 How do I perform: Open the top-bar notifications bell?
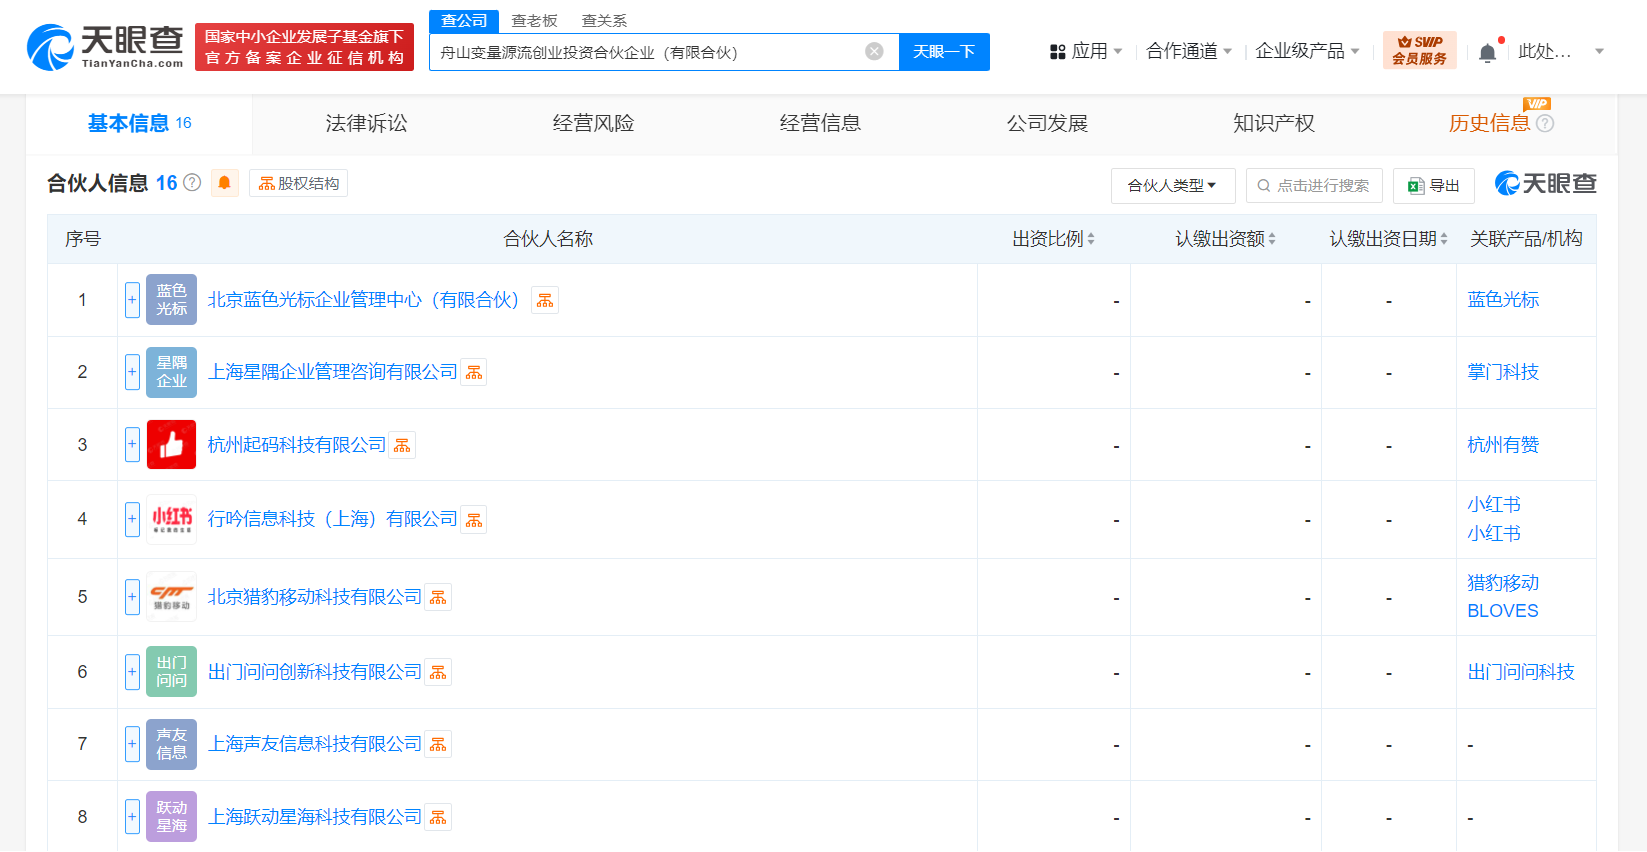coord(1488,52)
